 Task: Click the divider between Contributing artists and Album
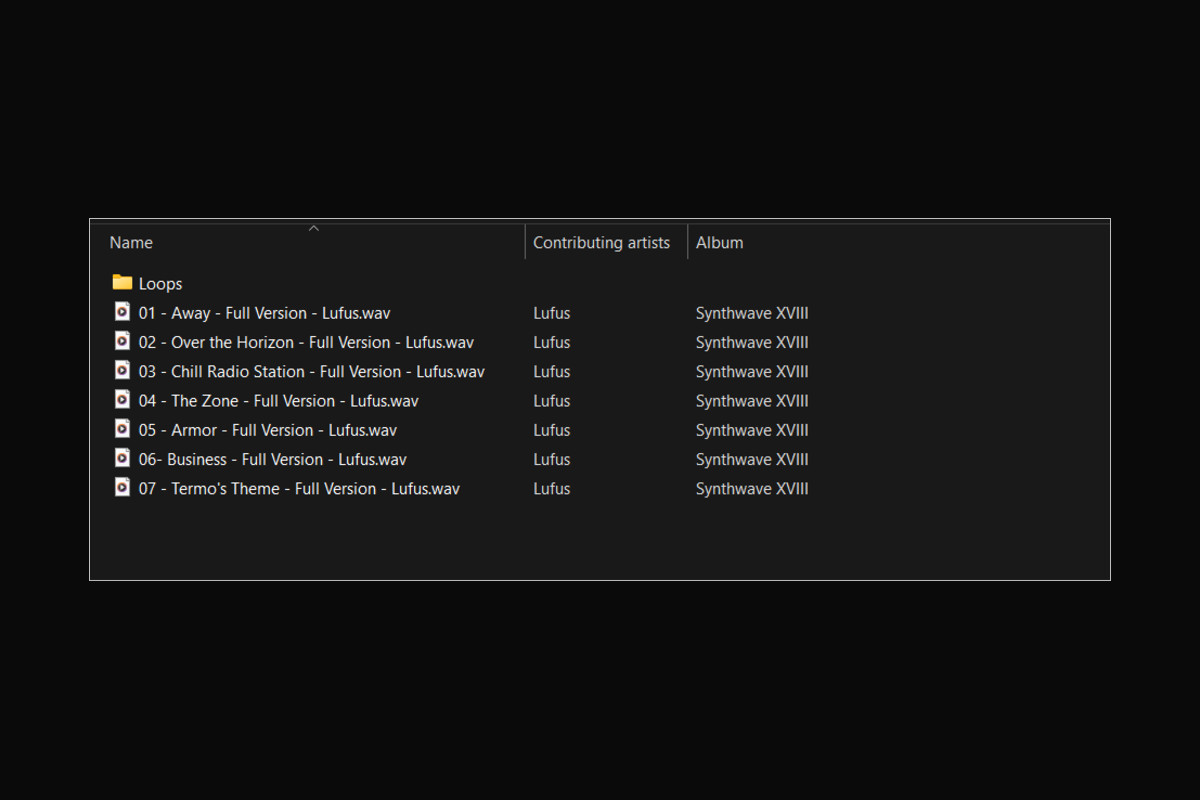coord(688,242)
